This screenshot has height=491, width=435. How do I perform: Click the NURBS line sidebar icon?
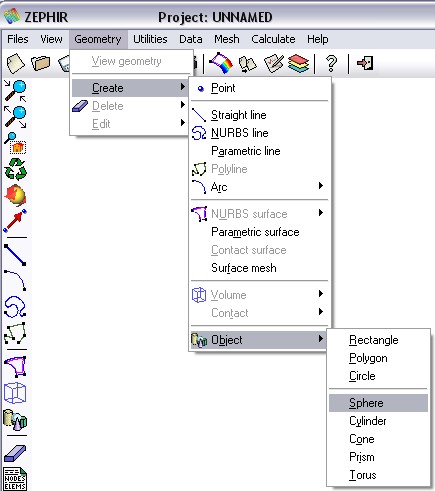(x=15, y=307)
